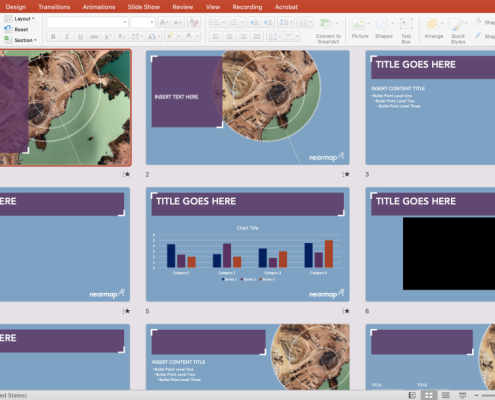Select the View tab
The image size is (495, 400).
coord(213,7)
